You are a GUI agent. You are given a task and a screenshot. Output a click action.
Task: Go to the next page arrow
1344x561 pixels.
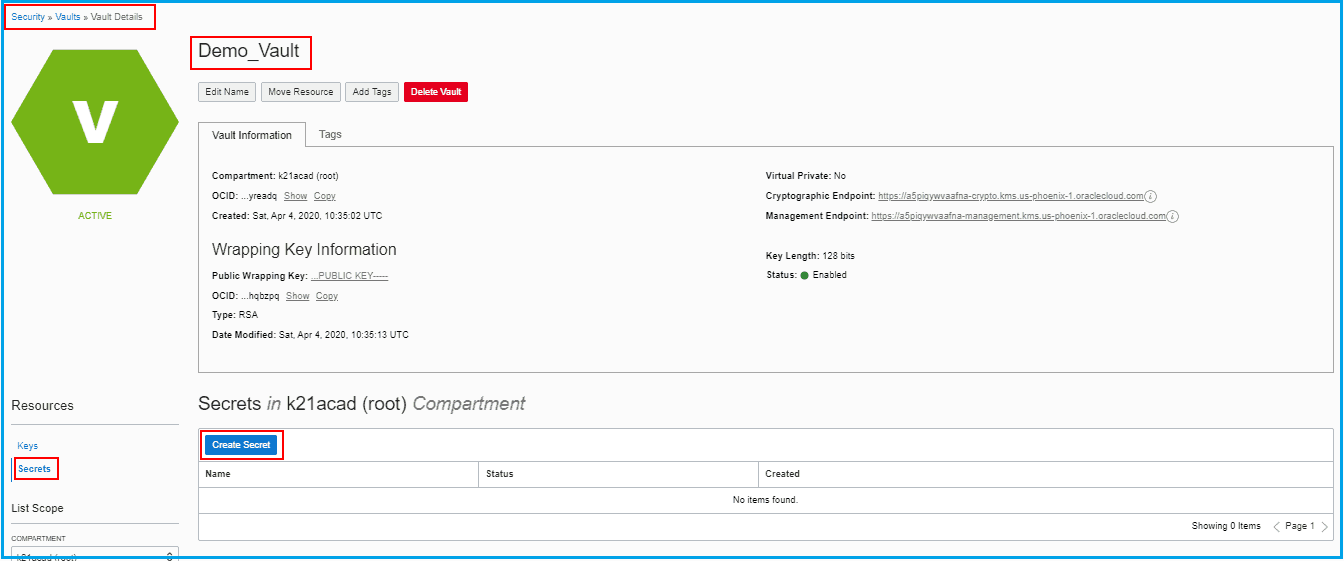1324,527
